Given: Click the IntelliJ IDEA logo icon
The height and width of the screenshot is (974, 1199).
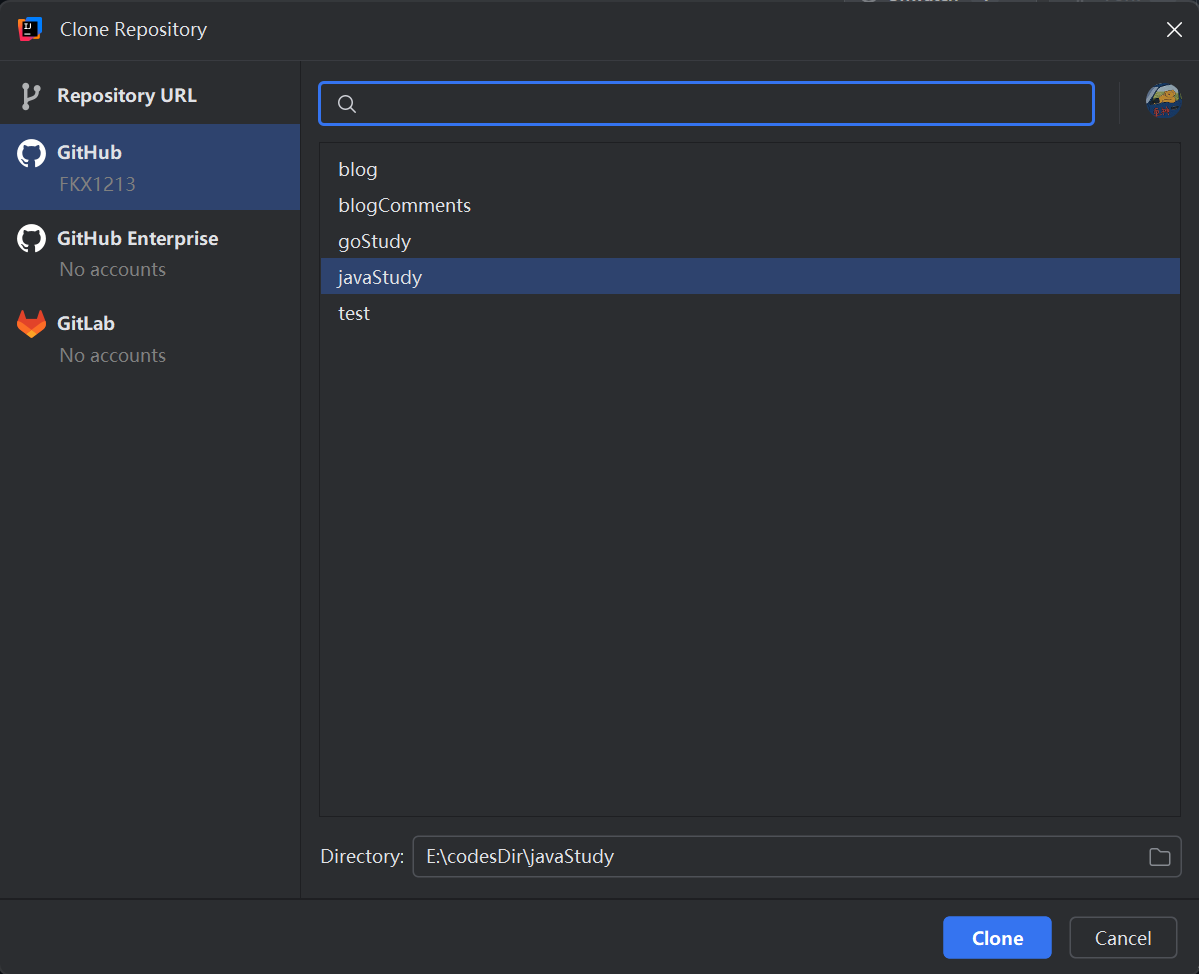Looking at the screenshot, I should click(29, 29).
